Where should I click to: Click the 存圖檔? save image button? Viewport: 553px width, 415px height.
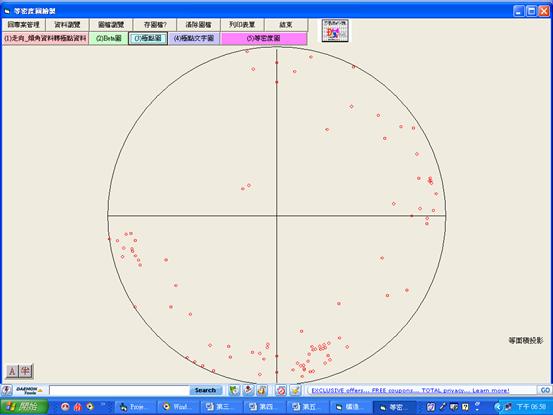click(x=154, y=25)
